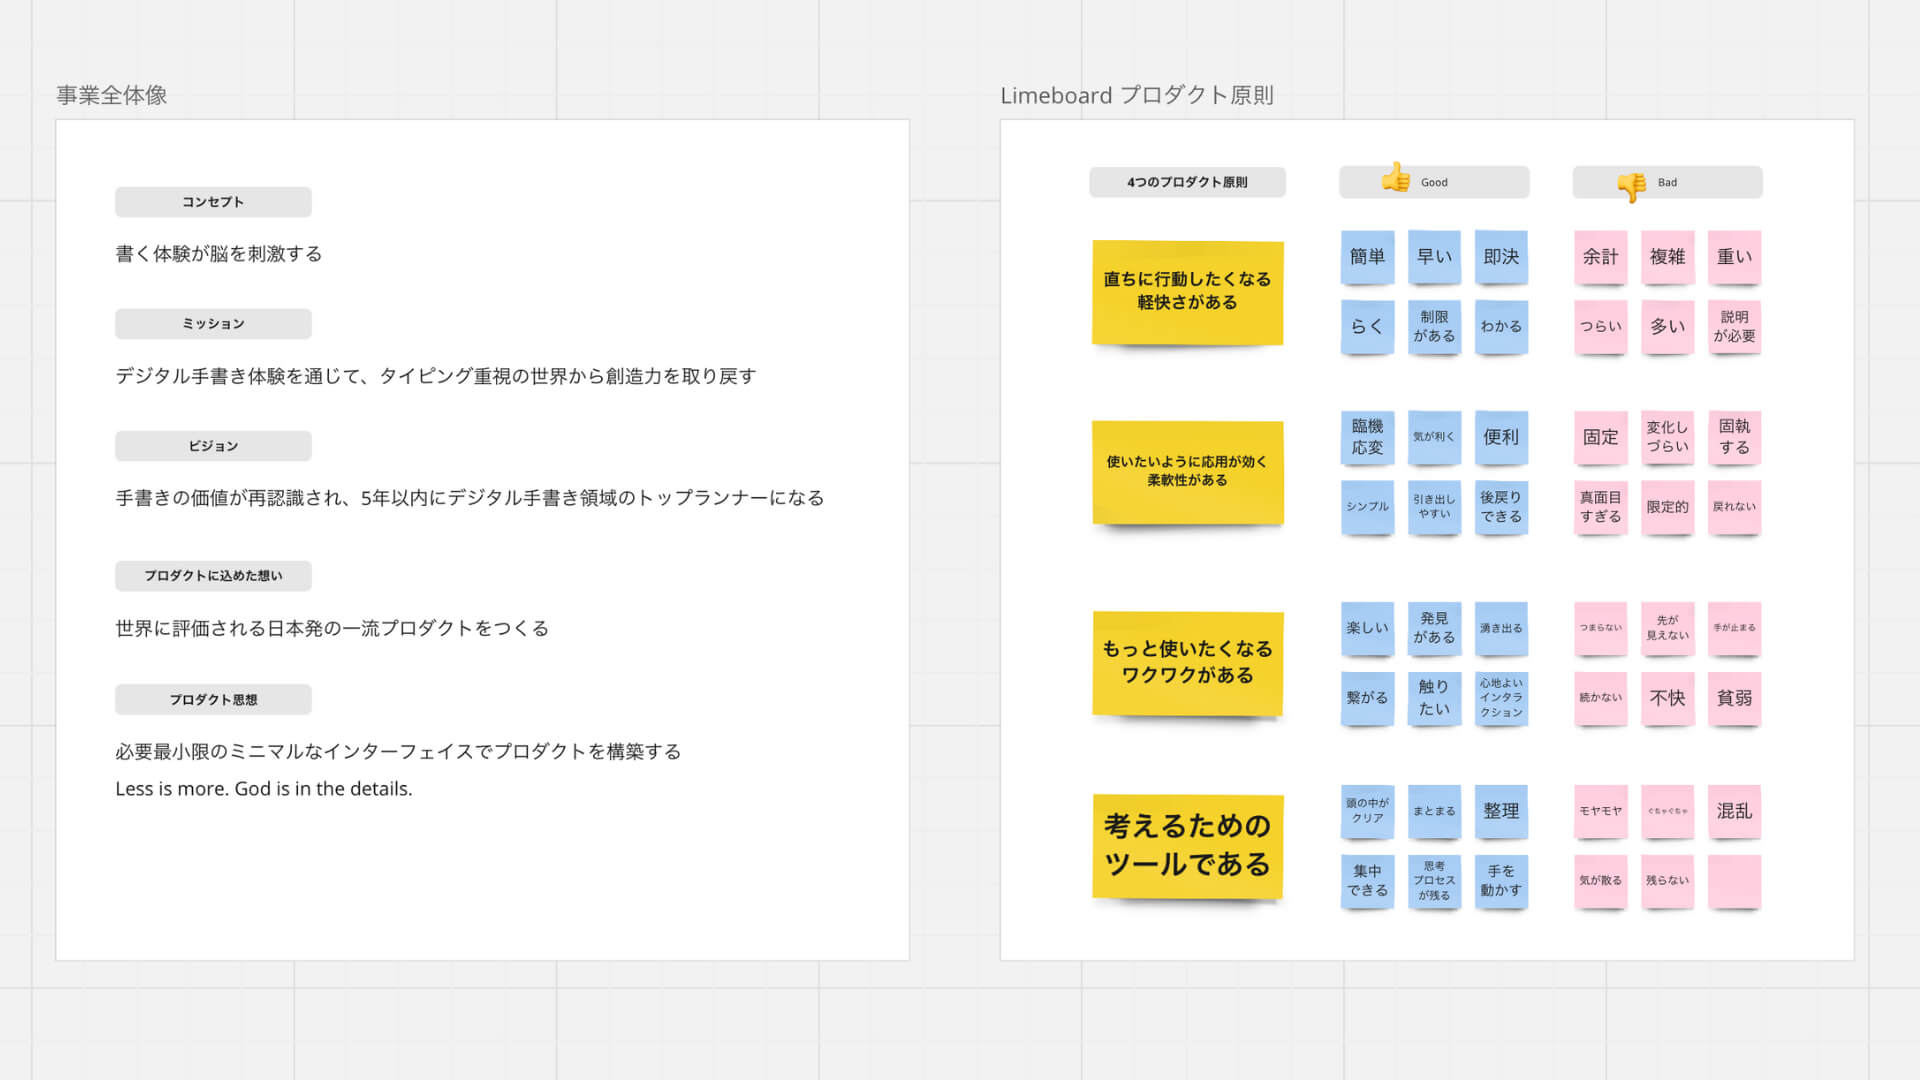This screenshot has width=1920, height=1080.
Task: Select the pink sticky note 説明が必要
Action: [x=1735, y=327]
